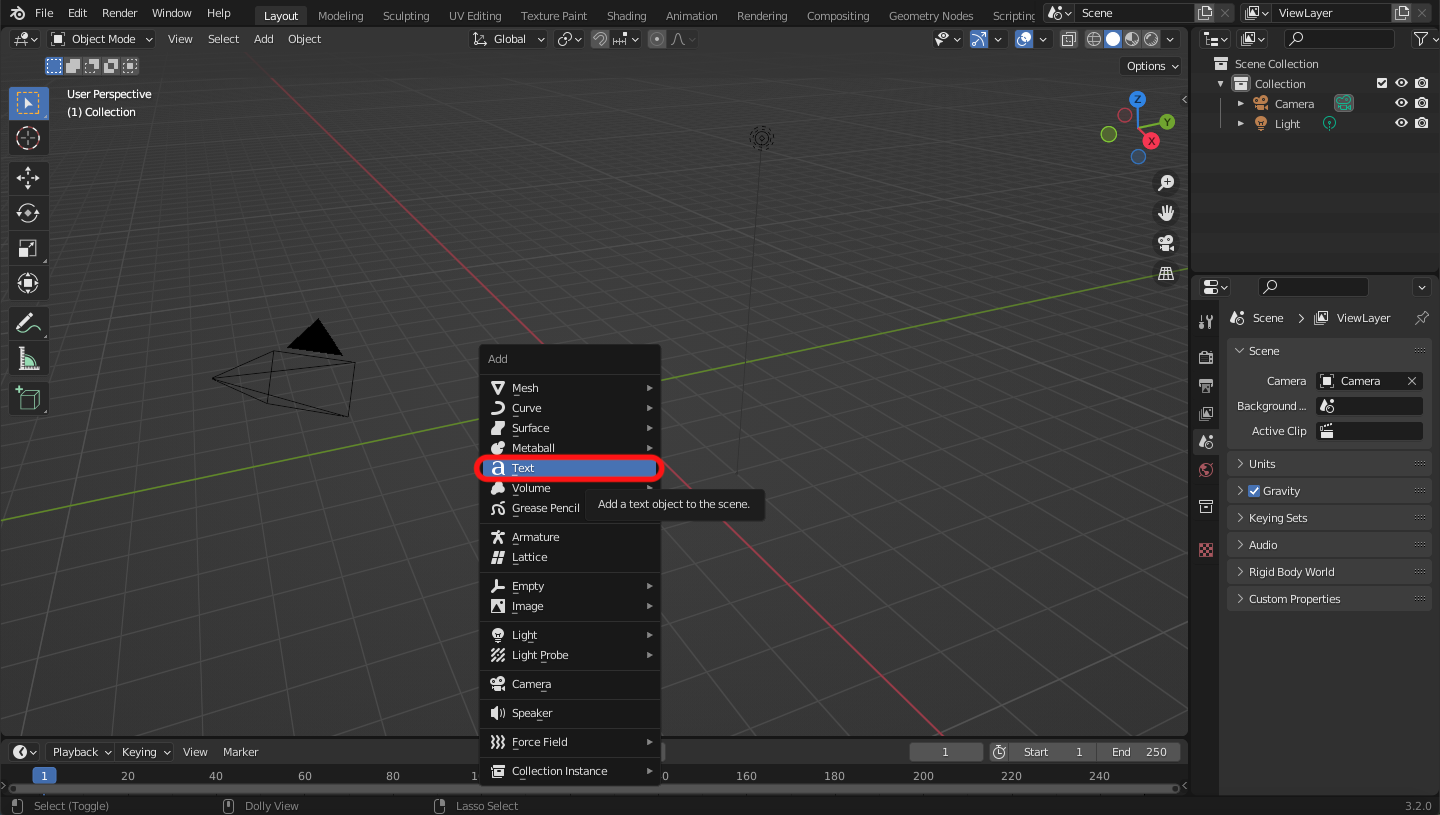
Task: Click the current frame marker 1
Action: tap(44, 775)
